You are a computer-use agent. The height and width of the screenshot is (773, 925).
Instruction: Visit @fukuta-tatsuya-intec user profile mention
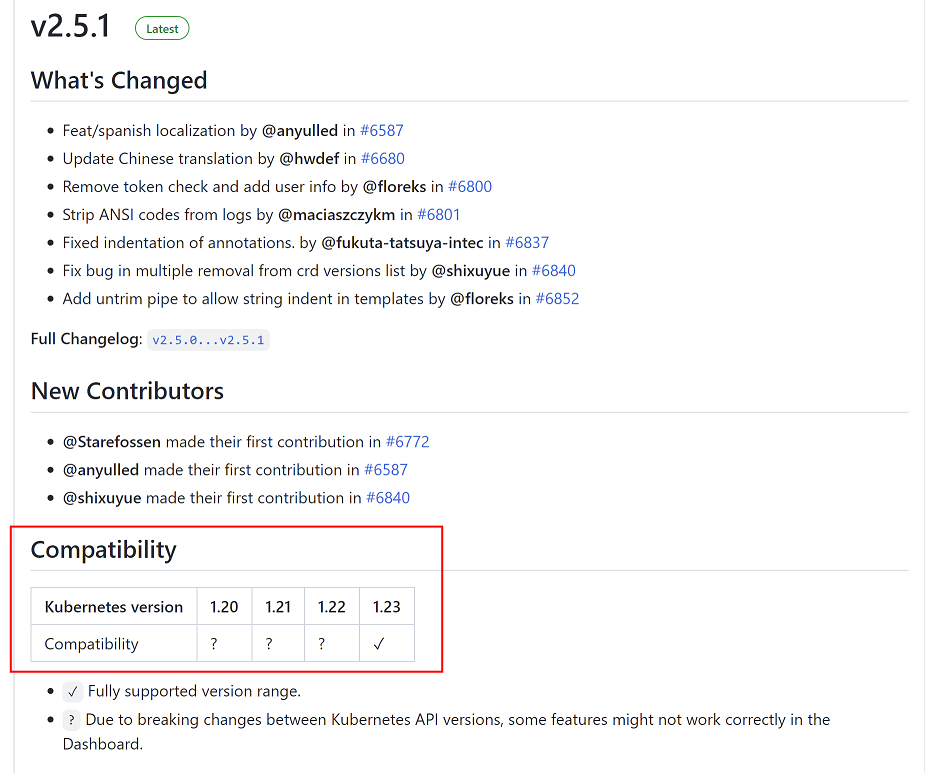[402, 242]
